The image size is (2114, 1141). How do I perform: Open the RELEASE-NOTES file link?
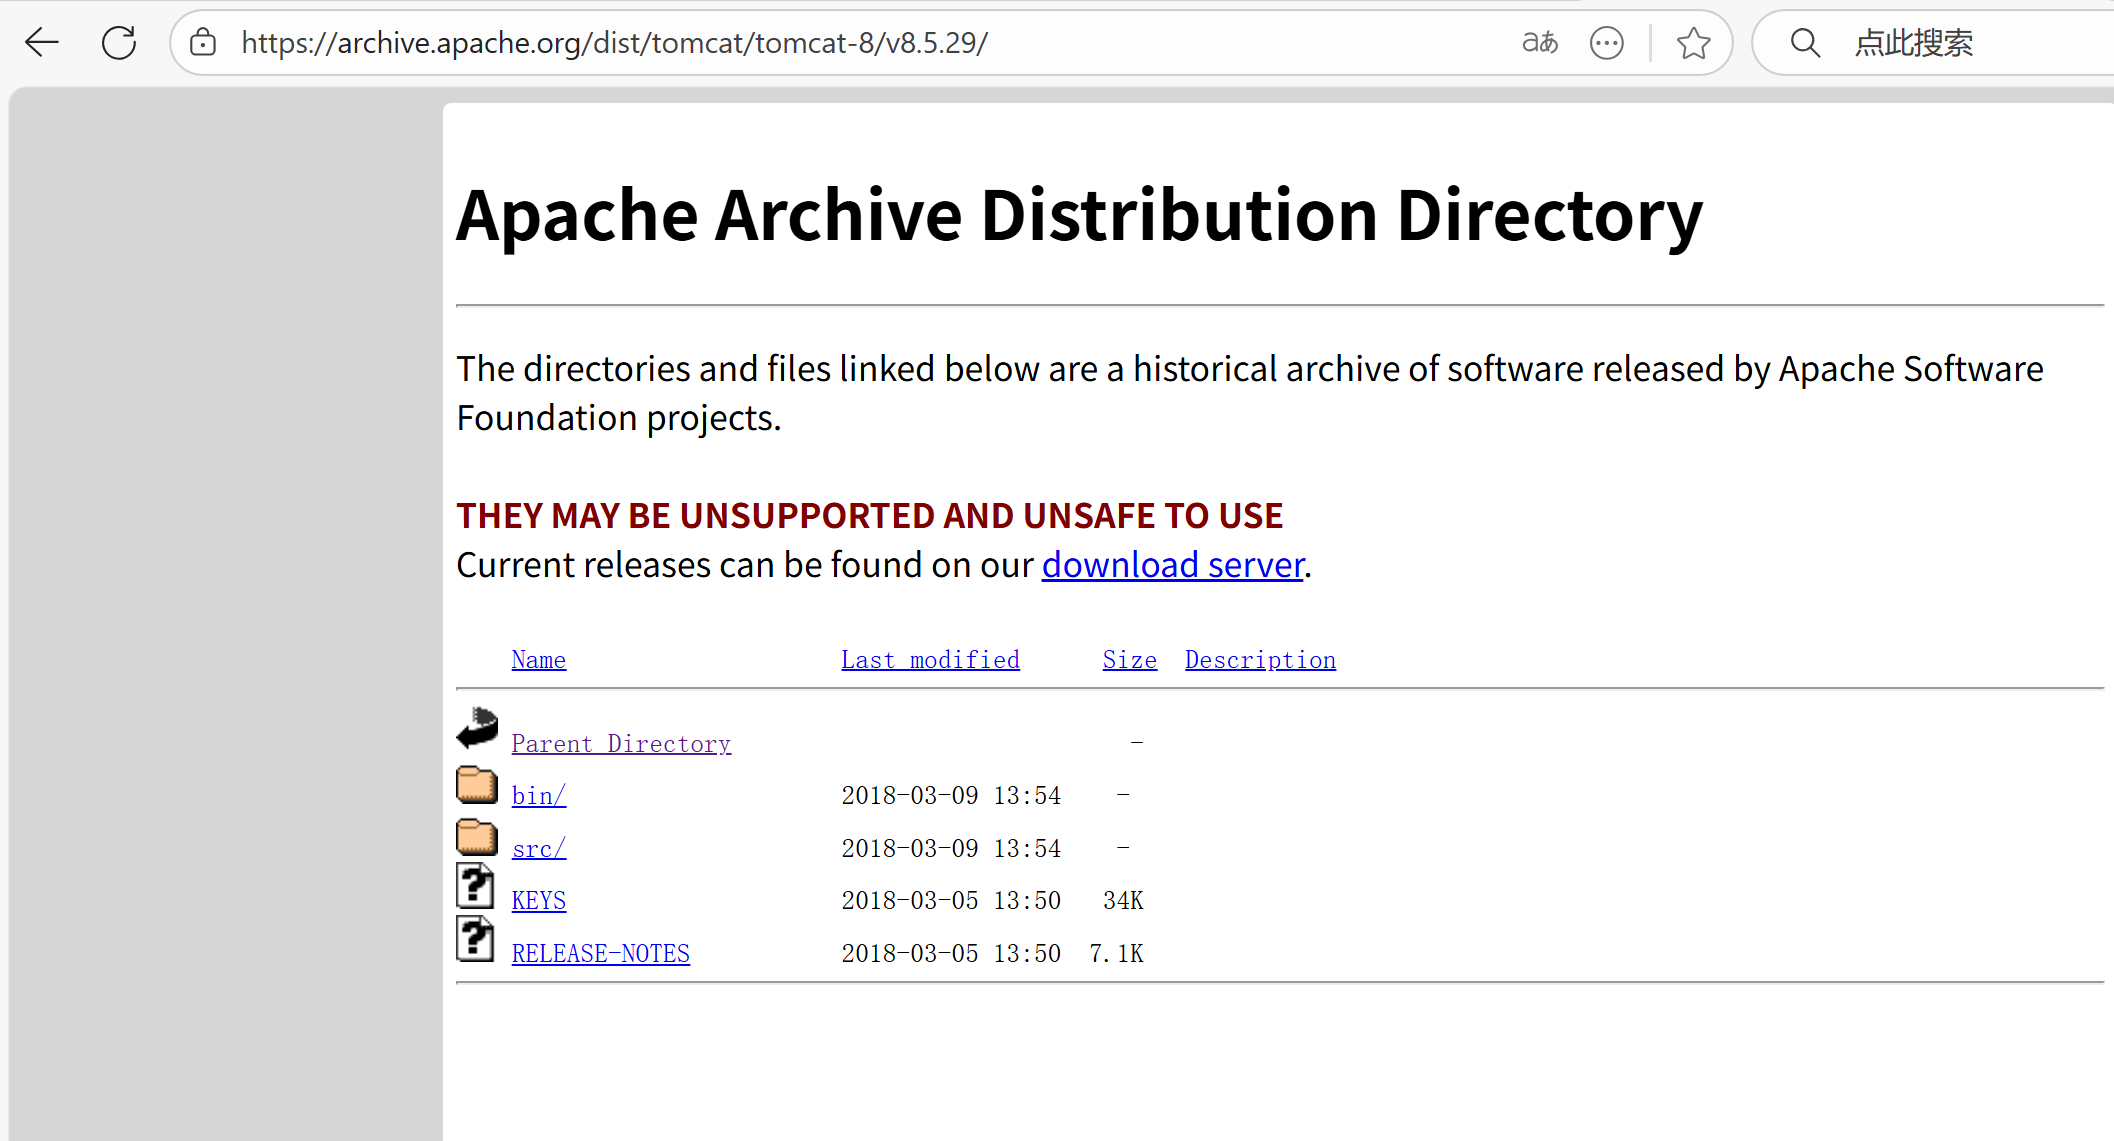(x=600, y=954)
